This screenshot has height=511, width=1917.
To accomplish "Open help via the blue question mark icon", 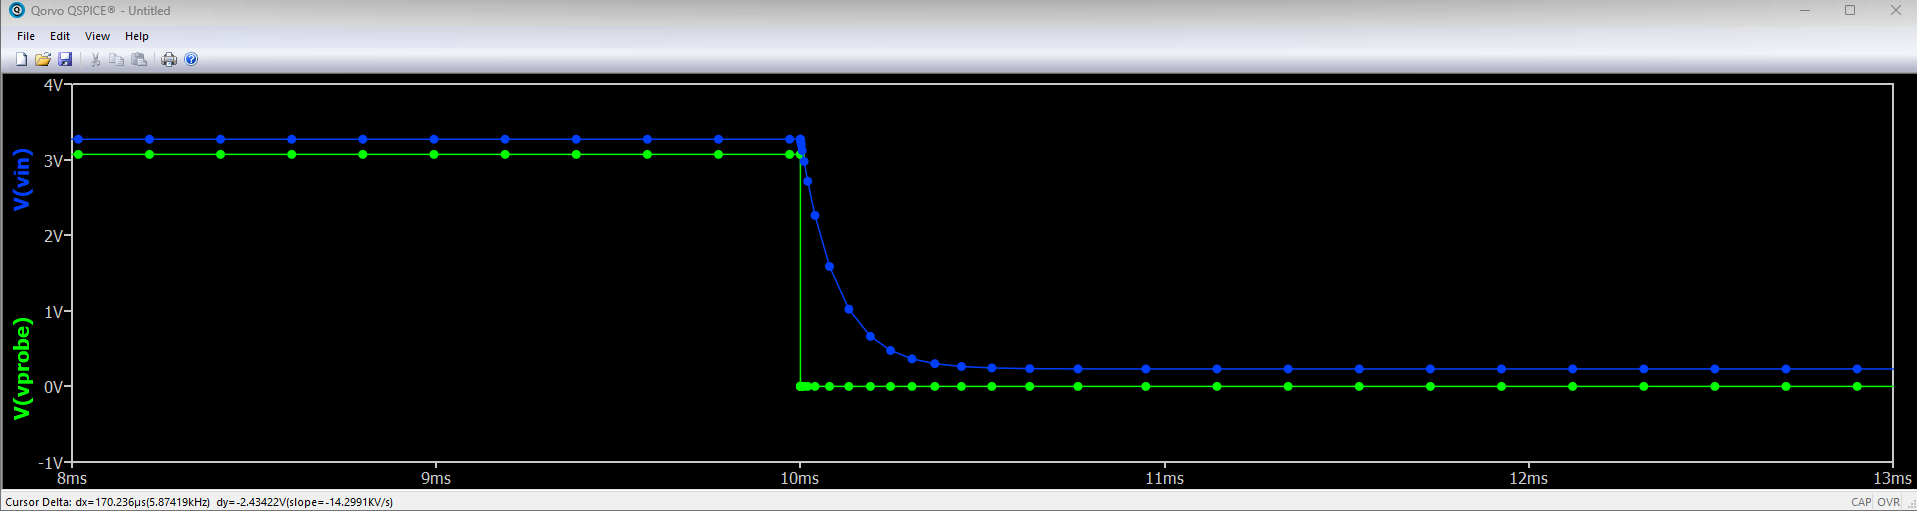I will click(191, 60).
